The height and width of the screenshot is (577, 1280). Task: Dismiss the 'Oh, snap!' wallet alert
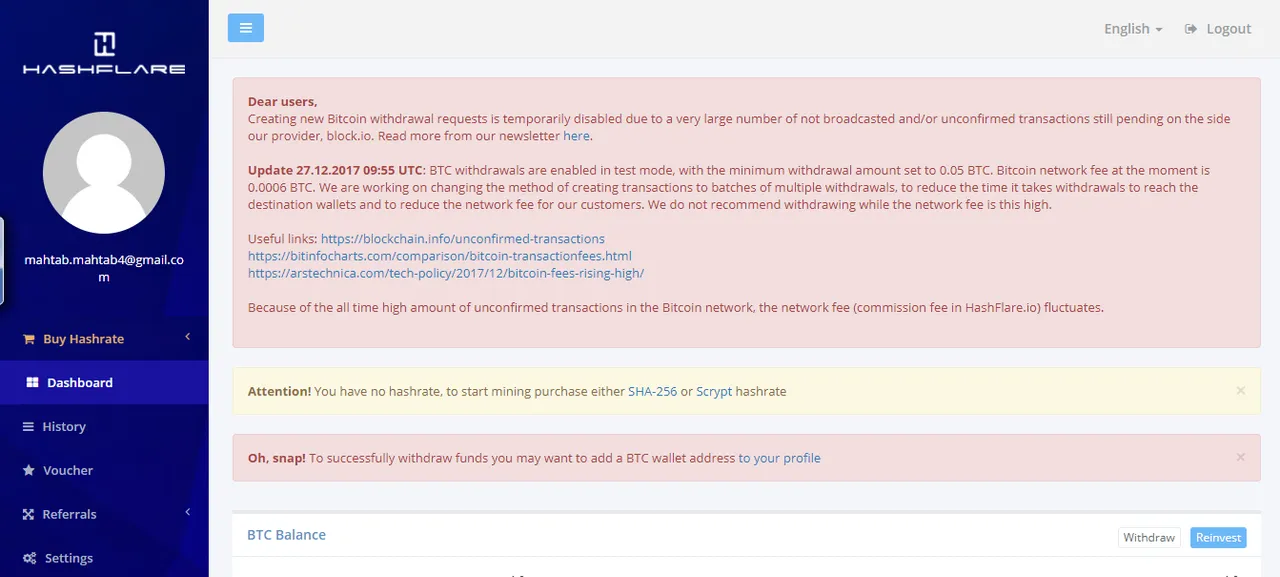click(x=1240, y=457)
